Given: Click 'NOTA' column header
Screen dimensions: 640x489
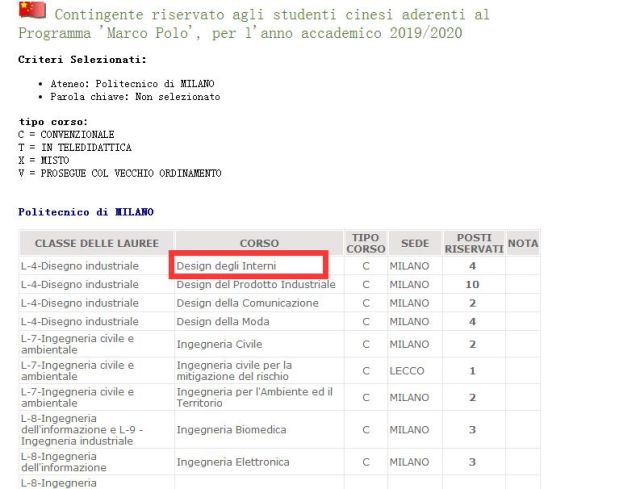Looking at the screenshot, I should click(523, 243).
